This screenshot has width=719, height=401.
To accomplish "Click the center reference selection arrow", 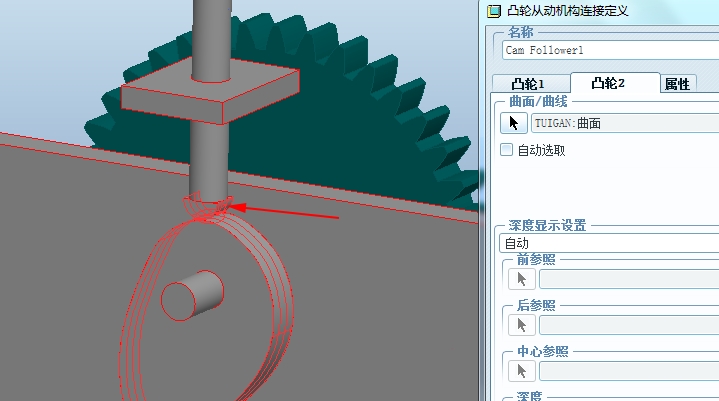I will (522, 371).
